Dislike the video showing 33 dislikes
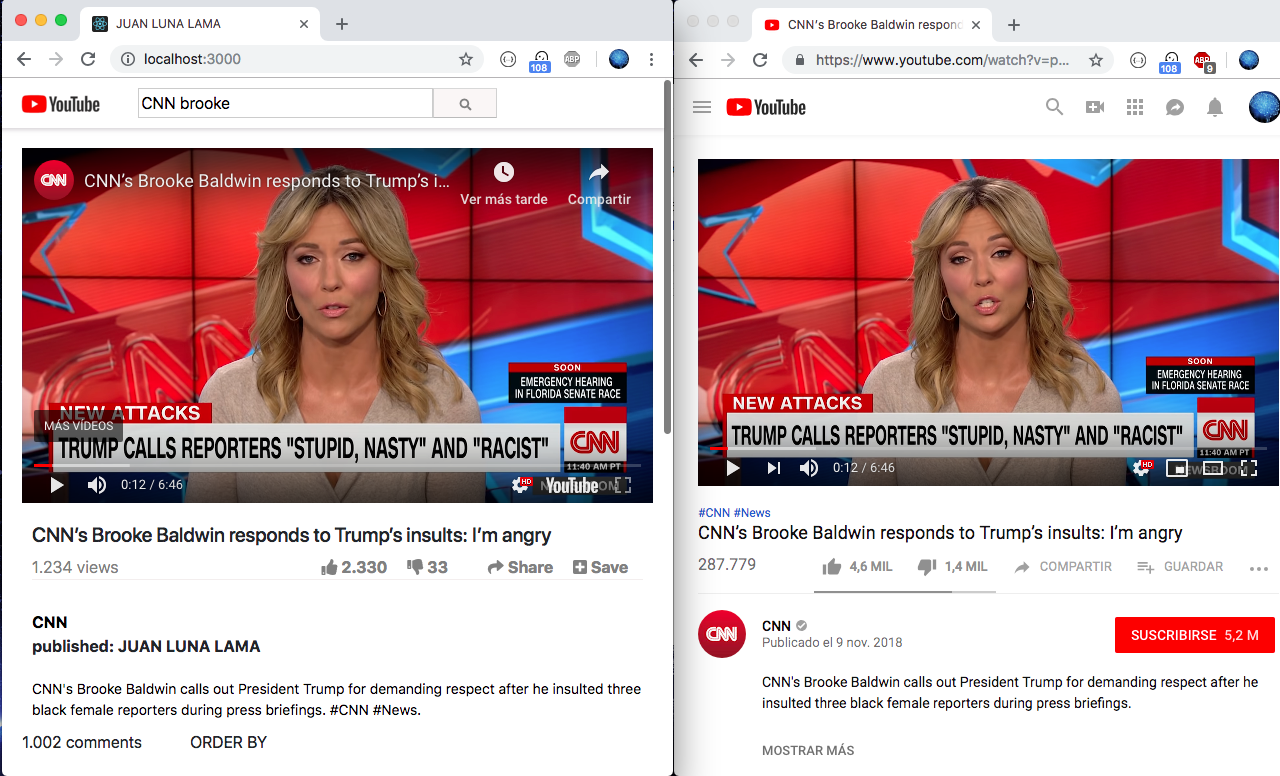 tap(416, 567)
